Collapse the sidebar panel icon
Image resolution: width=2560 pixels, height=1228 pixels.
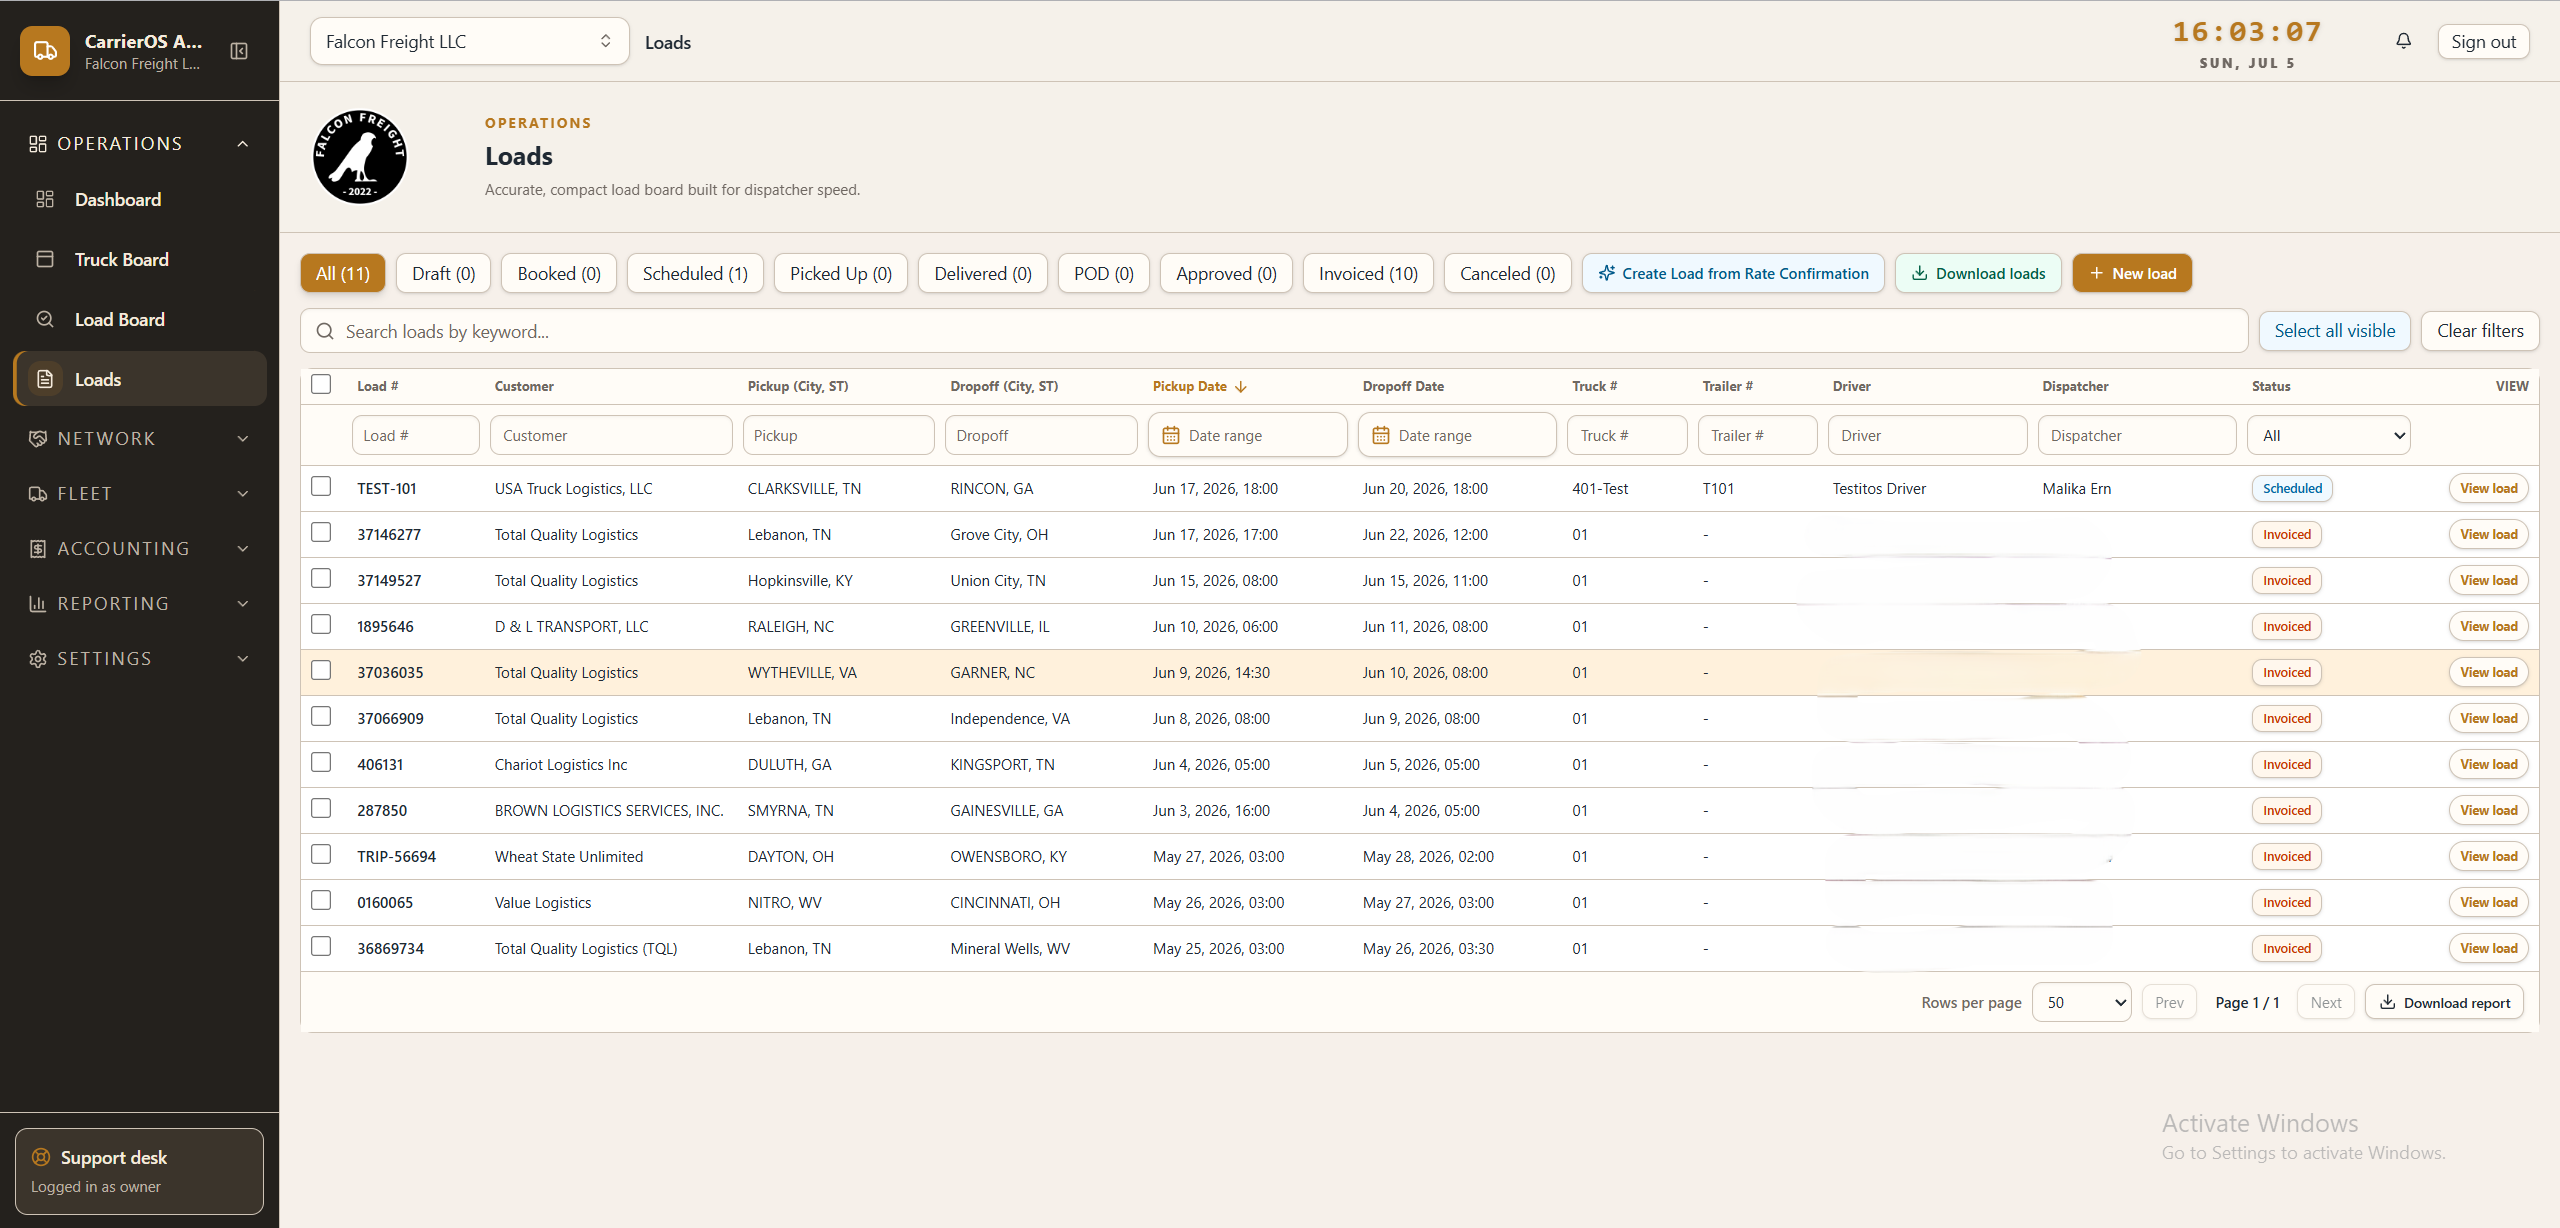pos(239,51)
